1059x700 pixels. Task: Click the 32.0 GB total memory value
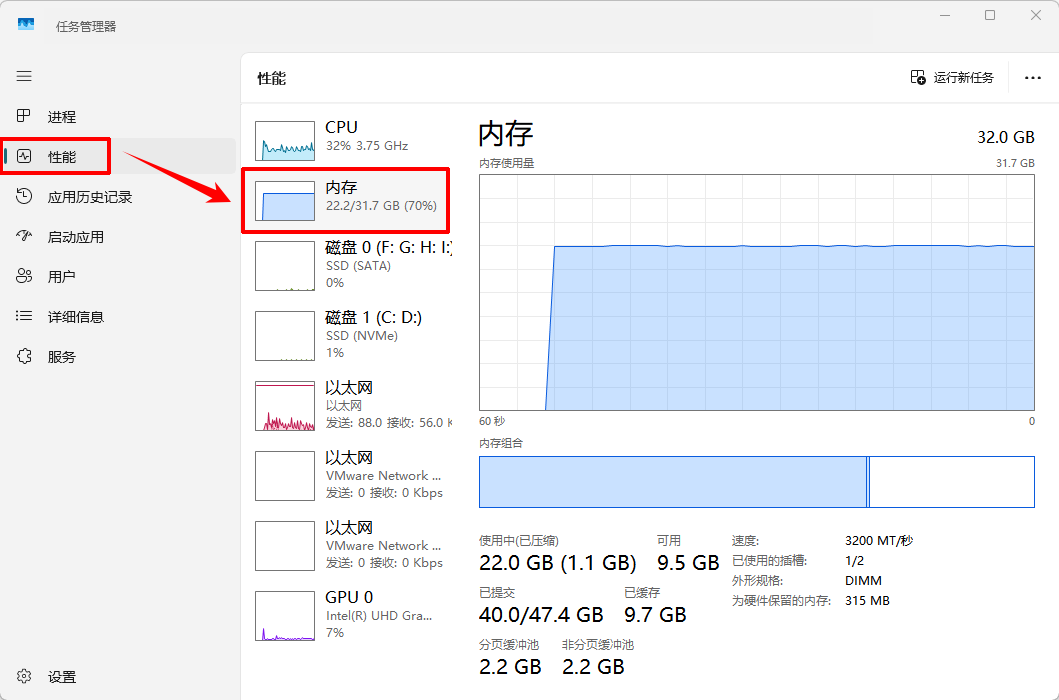(1006, 137)
